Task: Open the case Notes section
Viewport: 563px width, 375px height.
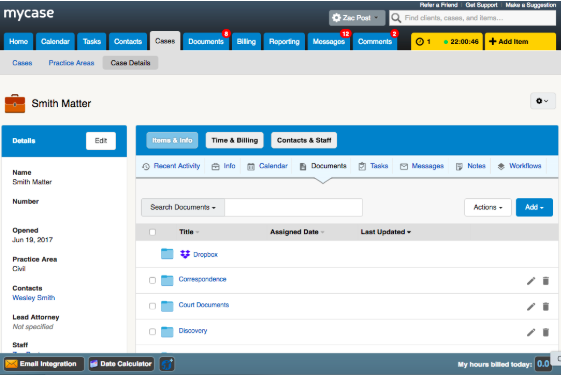Action: 471,166
